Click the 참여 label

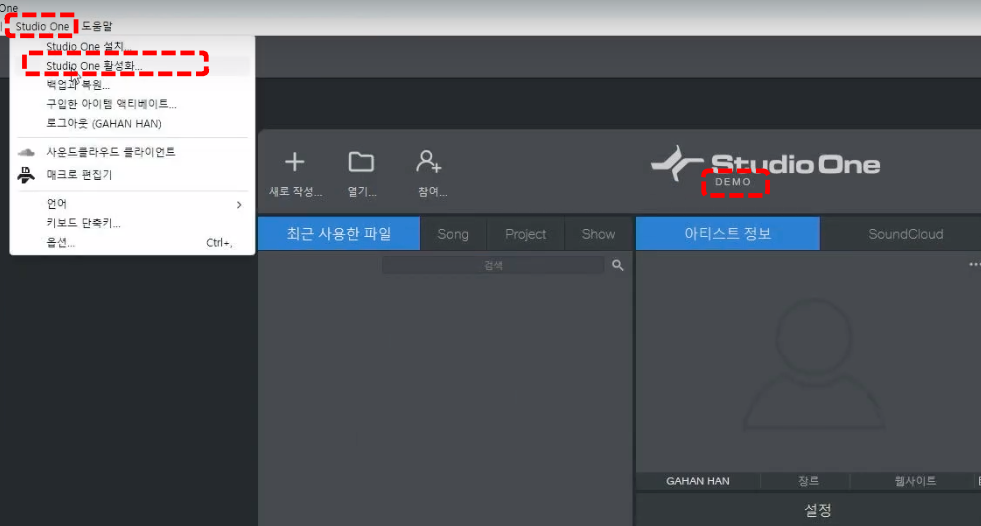point(432,192)
